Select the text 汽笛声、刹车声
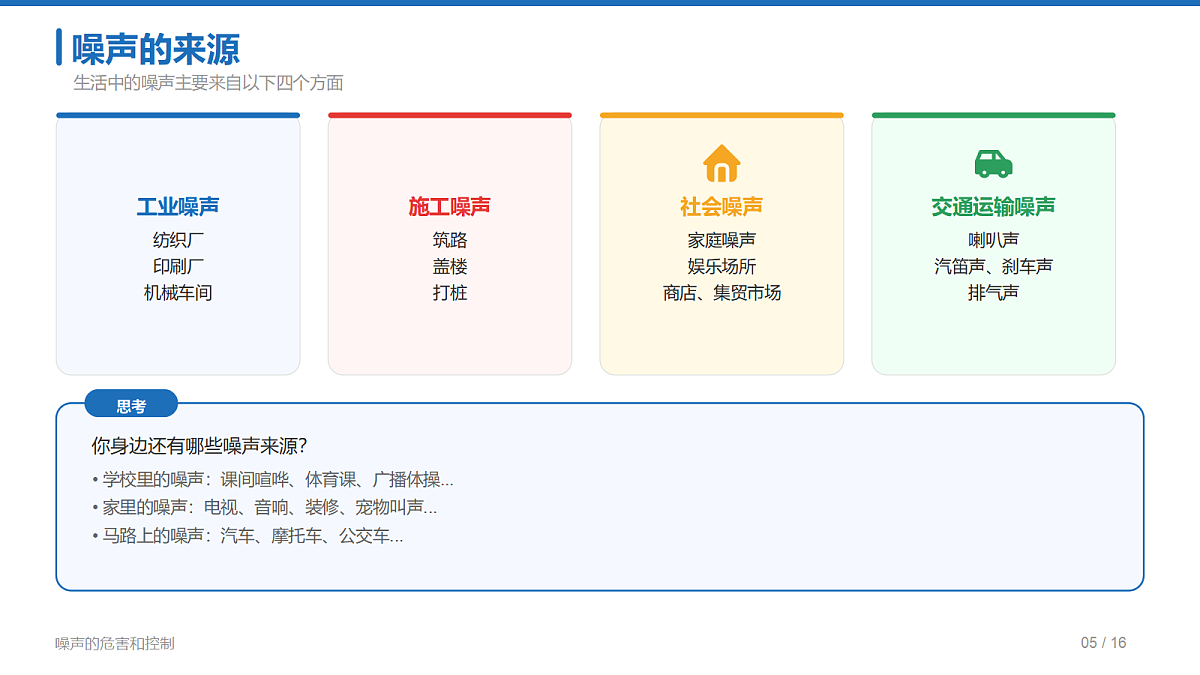The image size is (1200, 675). coord(993,266)
